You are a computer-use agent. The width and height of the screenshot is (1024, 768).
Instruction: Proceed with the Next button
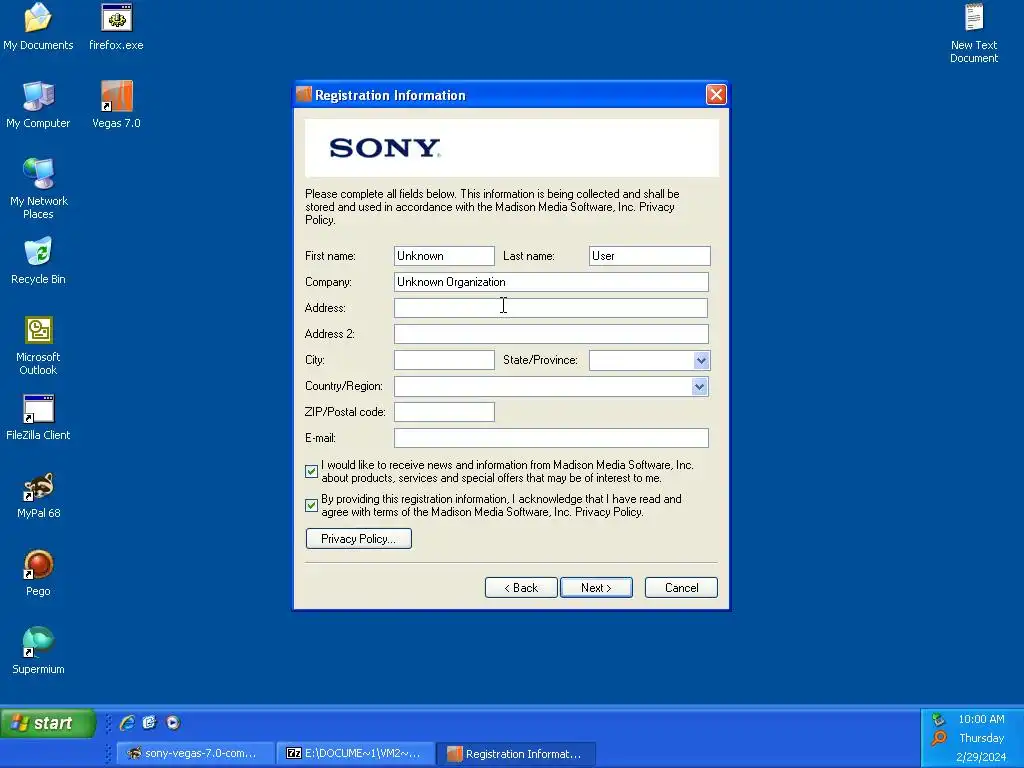coord(596,588)
